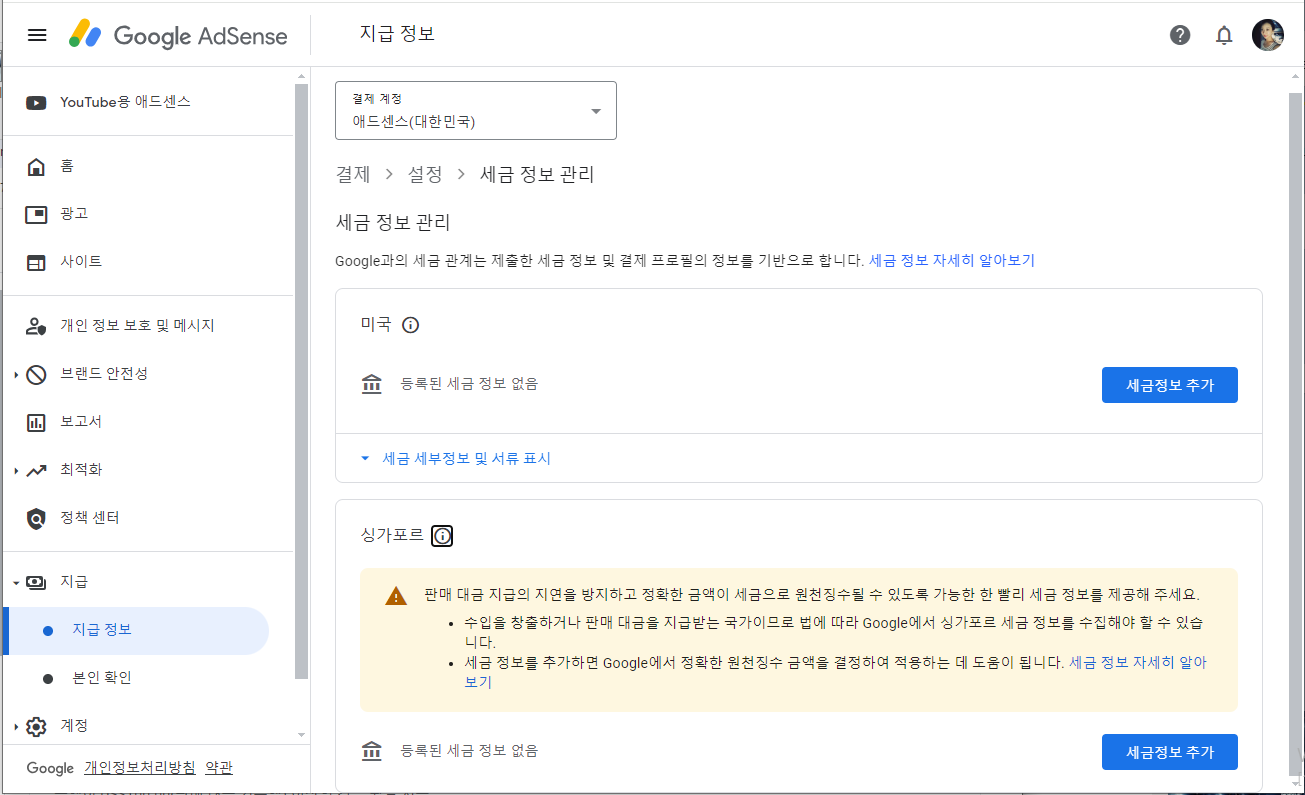Click the gear icon beside 계정
Screen dimensions: 1305x795
(x=36, y=726)
